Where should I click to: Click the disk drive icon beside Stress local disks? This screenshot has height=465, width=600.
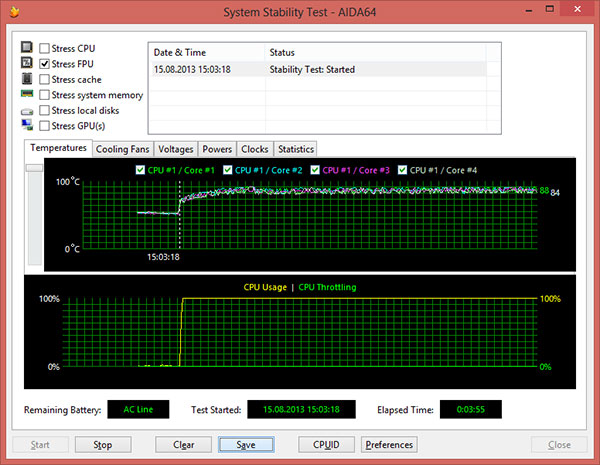[x=27, y=111]
